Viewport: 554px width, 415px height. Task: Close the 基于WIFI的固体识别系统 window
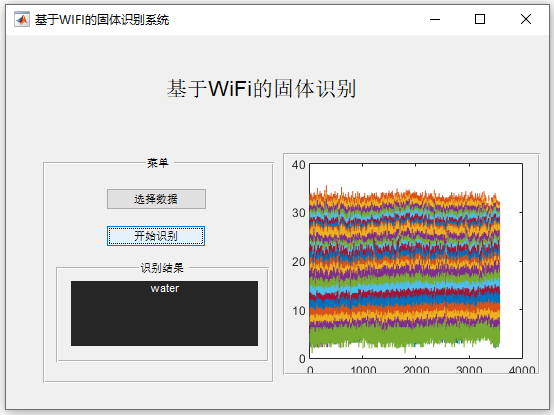tap(526, 19)
